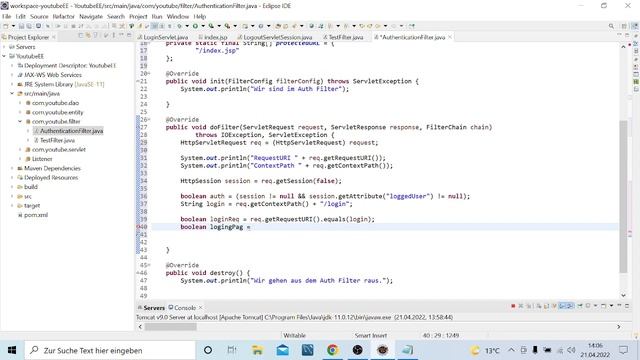
Task: Switch to the LoginServlet.java editor tab
Action: click(163, 37)
